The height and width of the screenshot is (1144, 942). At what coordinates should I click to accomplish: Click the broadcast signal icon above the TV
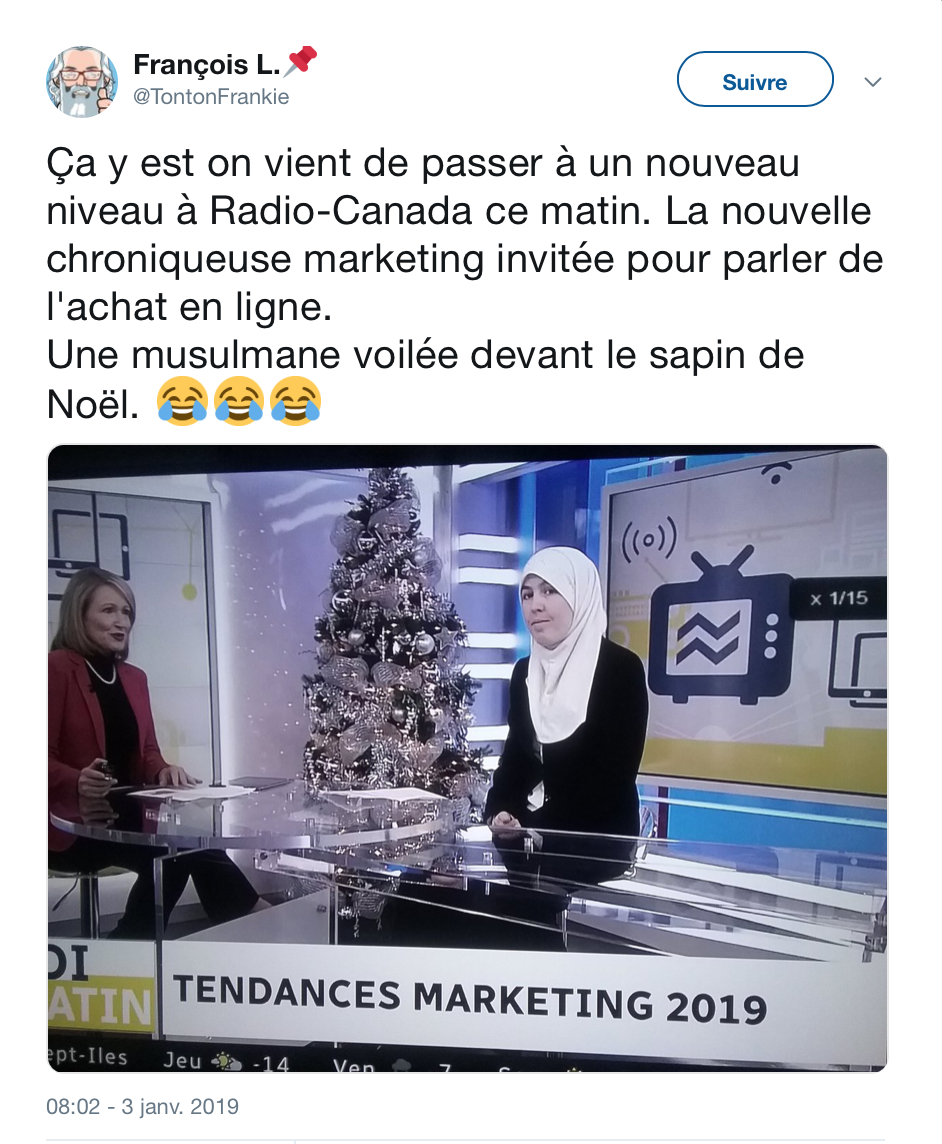(x=649, y=539)
